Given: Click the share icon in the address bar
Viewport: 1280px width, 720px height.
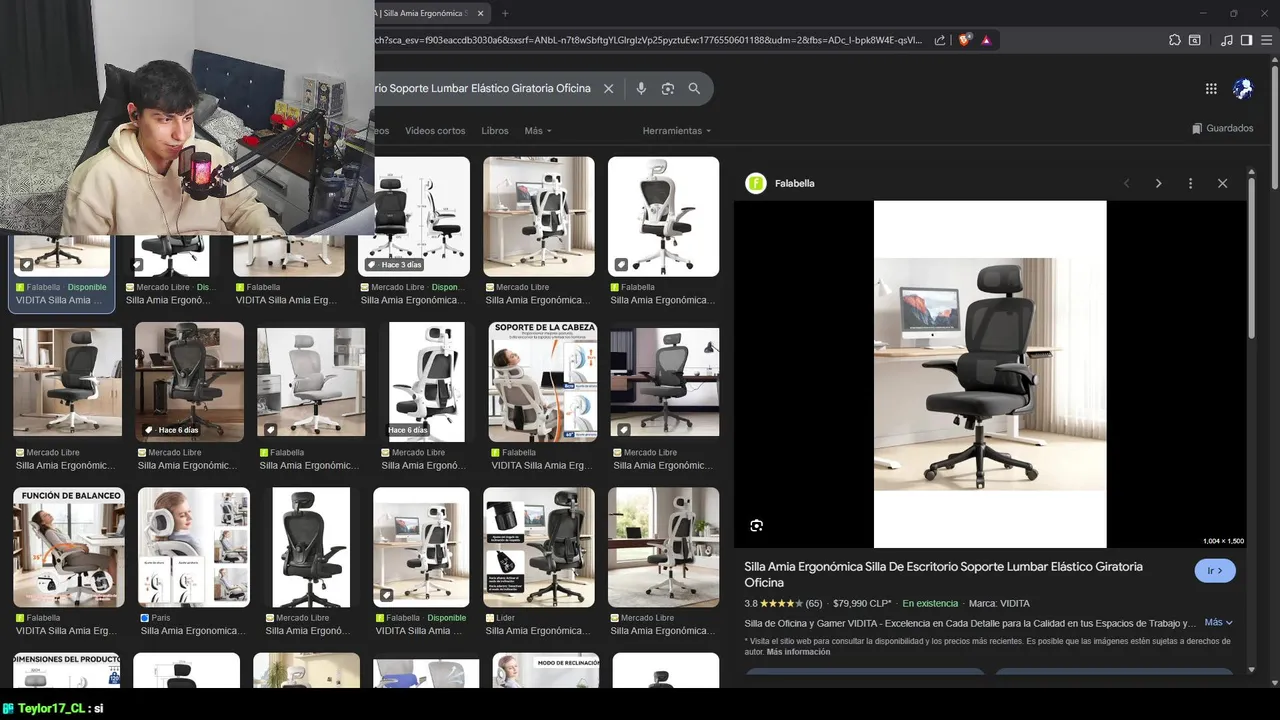Looking at the screenshot, I should 940,40.
